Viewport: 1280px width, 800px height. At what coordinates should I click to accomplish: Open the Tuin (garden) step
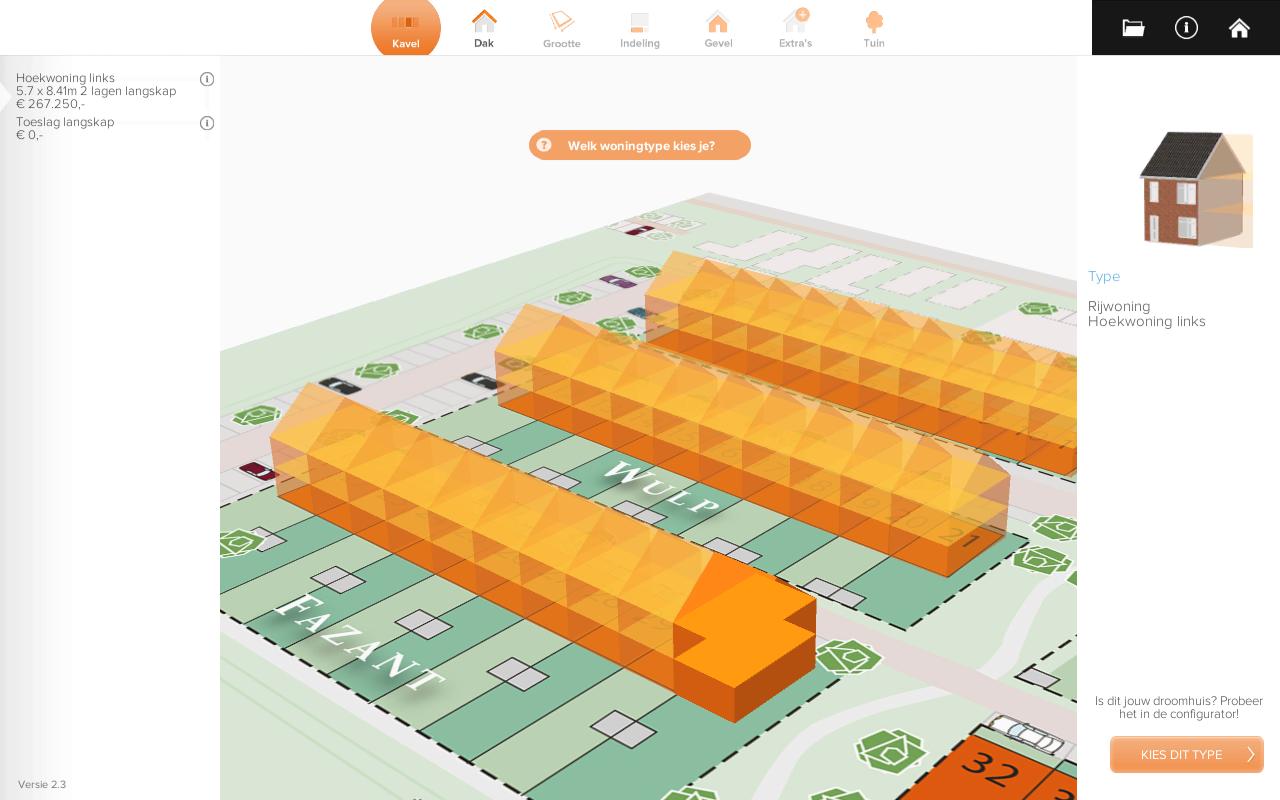[874, 28]
